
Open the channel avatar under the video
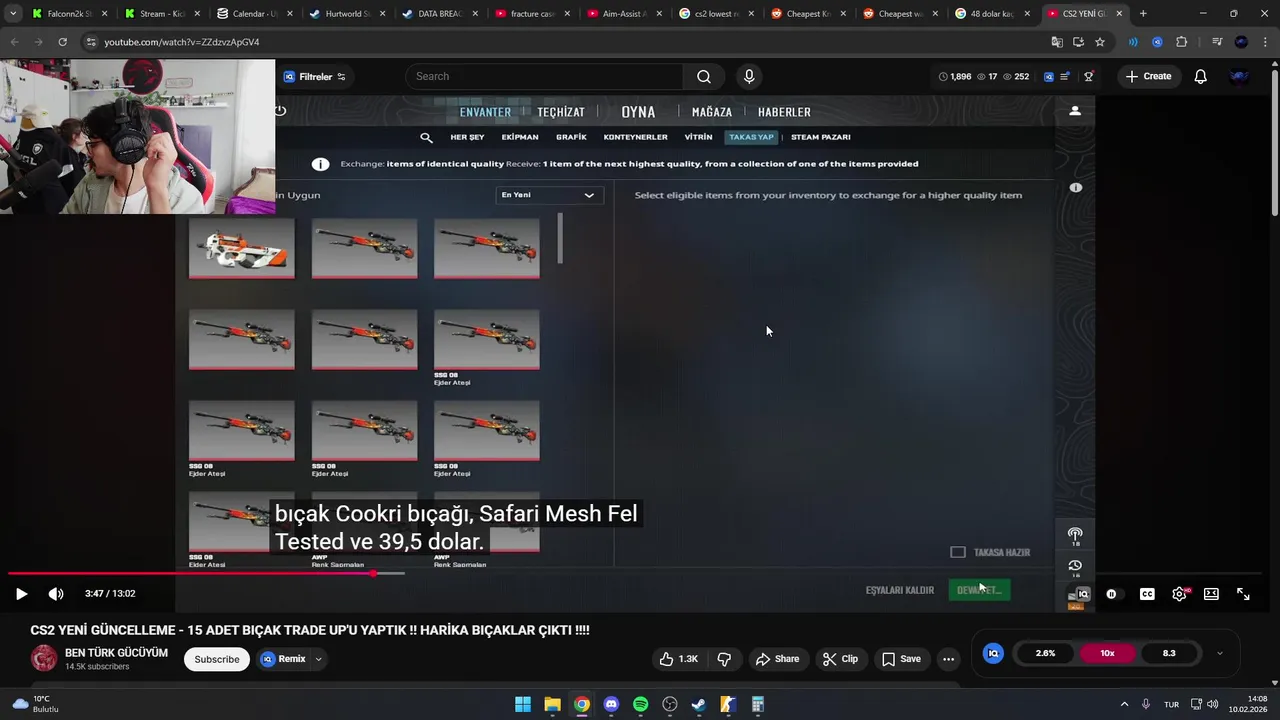[44, 658]
